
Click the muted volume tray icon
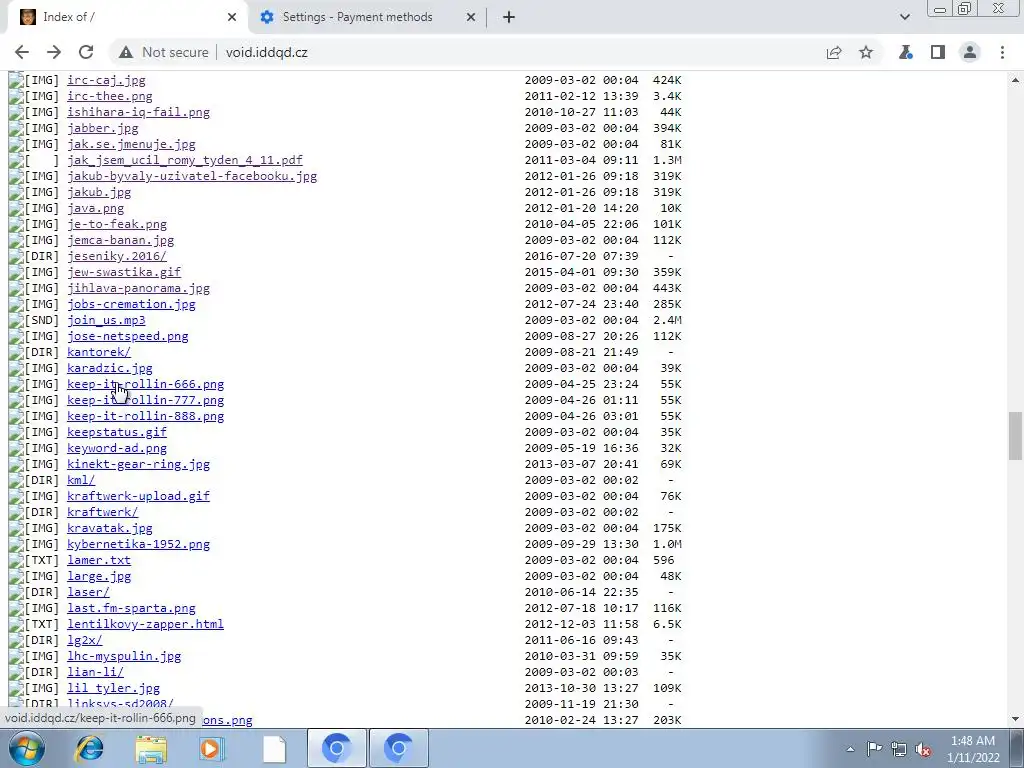[x=923, y=749]
